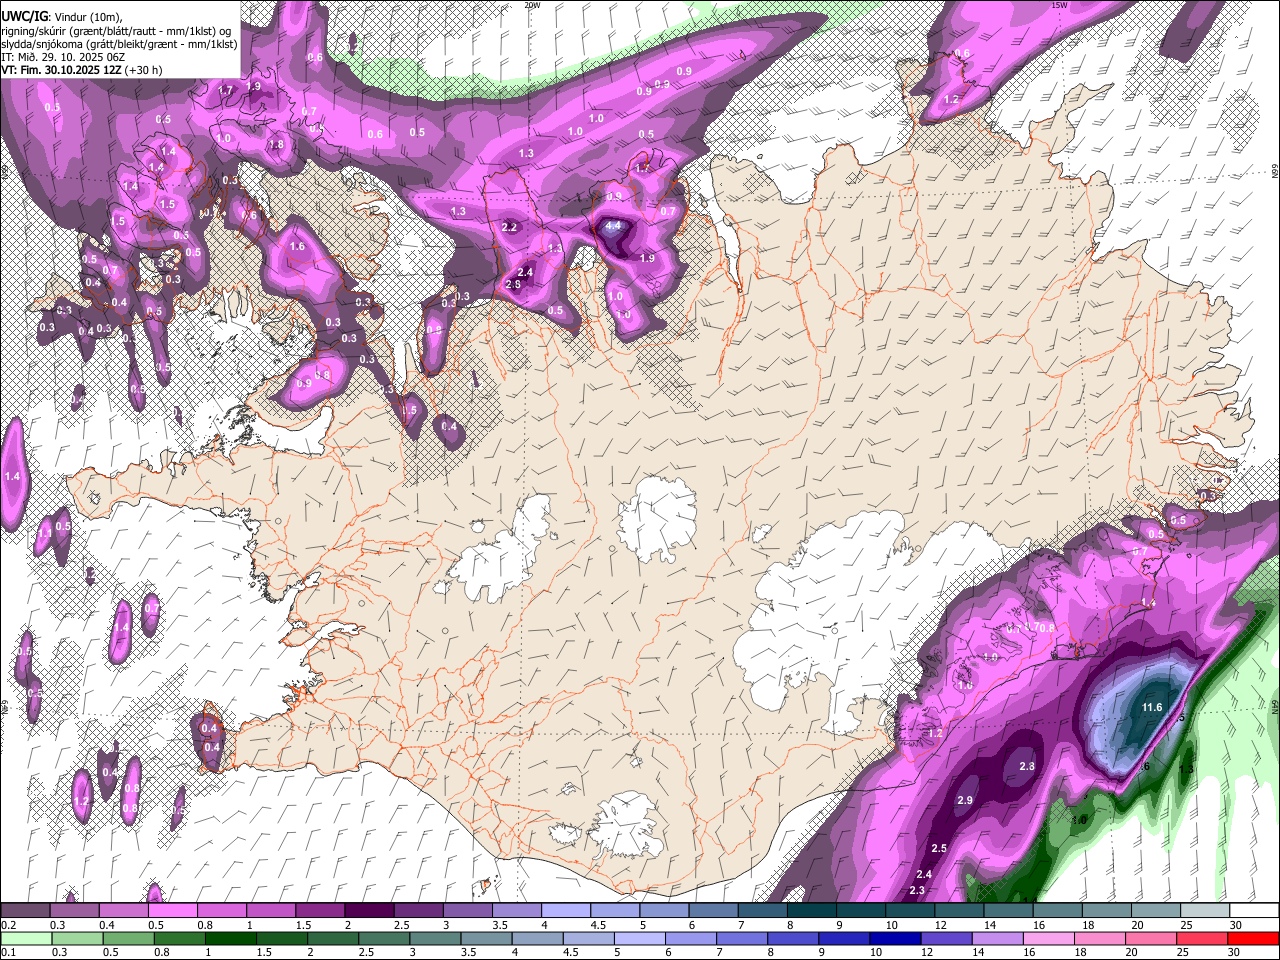1280x960 pixels.
Task: Click the first dark mauve swatch labeled 0.2
Action: [x=25, y=911]
